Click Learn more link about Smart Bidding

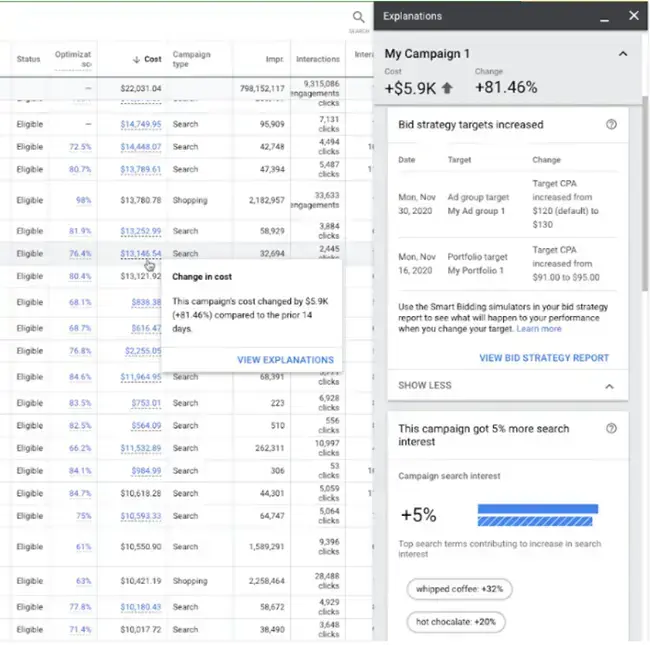538,329
